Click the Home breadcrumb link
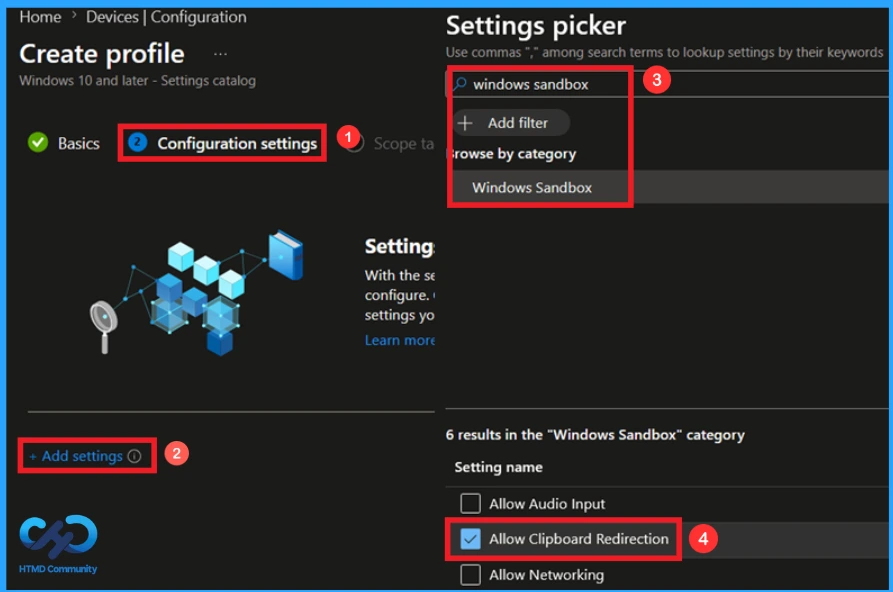Screen dimensions: 893x592 tap(40, 17)
